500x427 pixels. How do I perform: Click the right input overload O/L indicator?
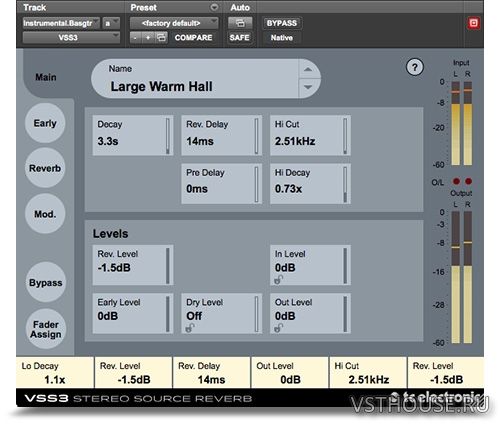point(468,181)
